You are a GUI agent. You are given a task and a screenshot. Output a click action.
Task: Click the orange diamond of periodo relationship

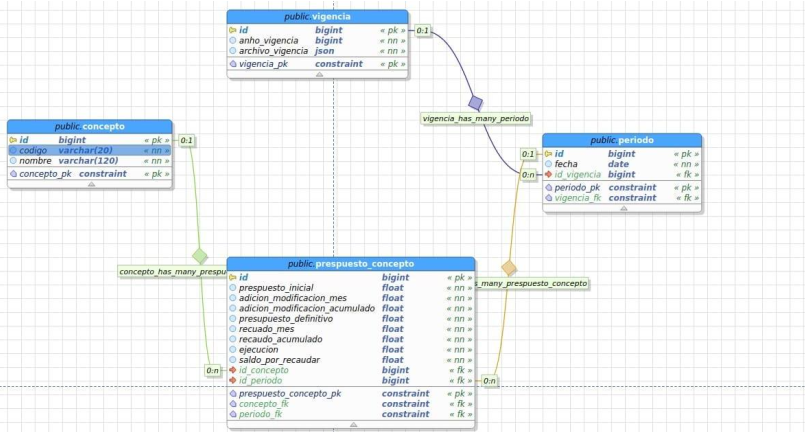(509, 268)
